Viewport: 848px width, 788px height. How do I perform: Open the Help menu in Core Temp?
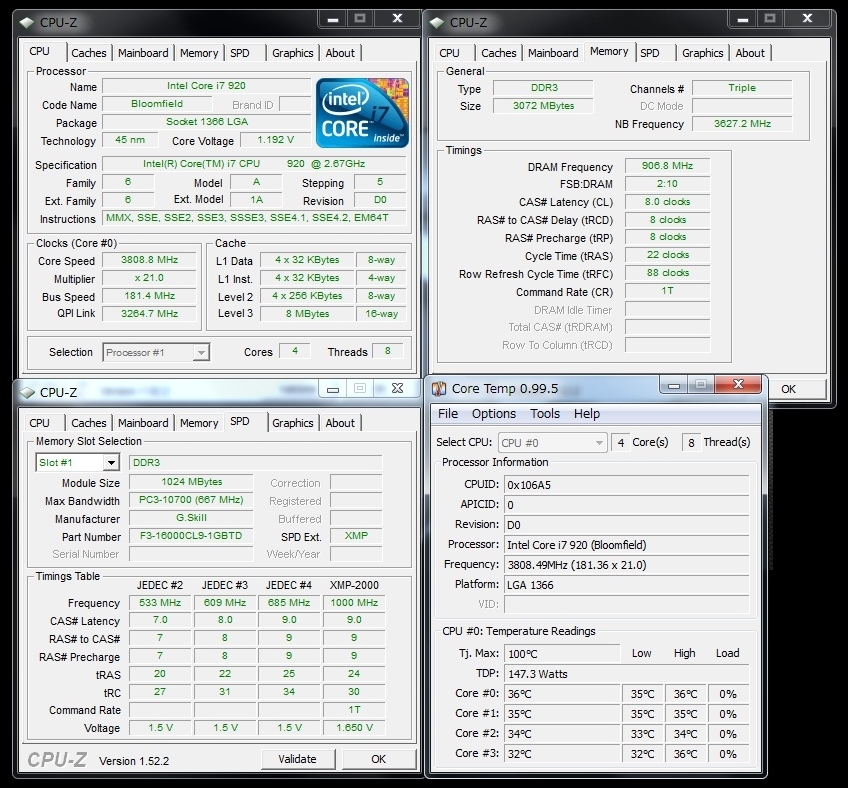pyautogui.click(x=587, y=414)
